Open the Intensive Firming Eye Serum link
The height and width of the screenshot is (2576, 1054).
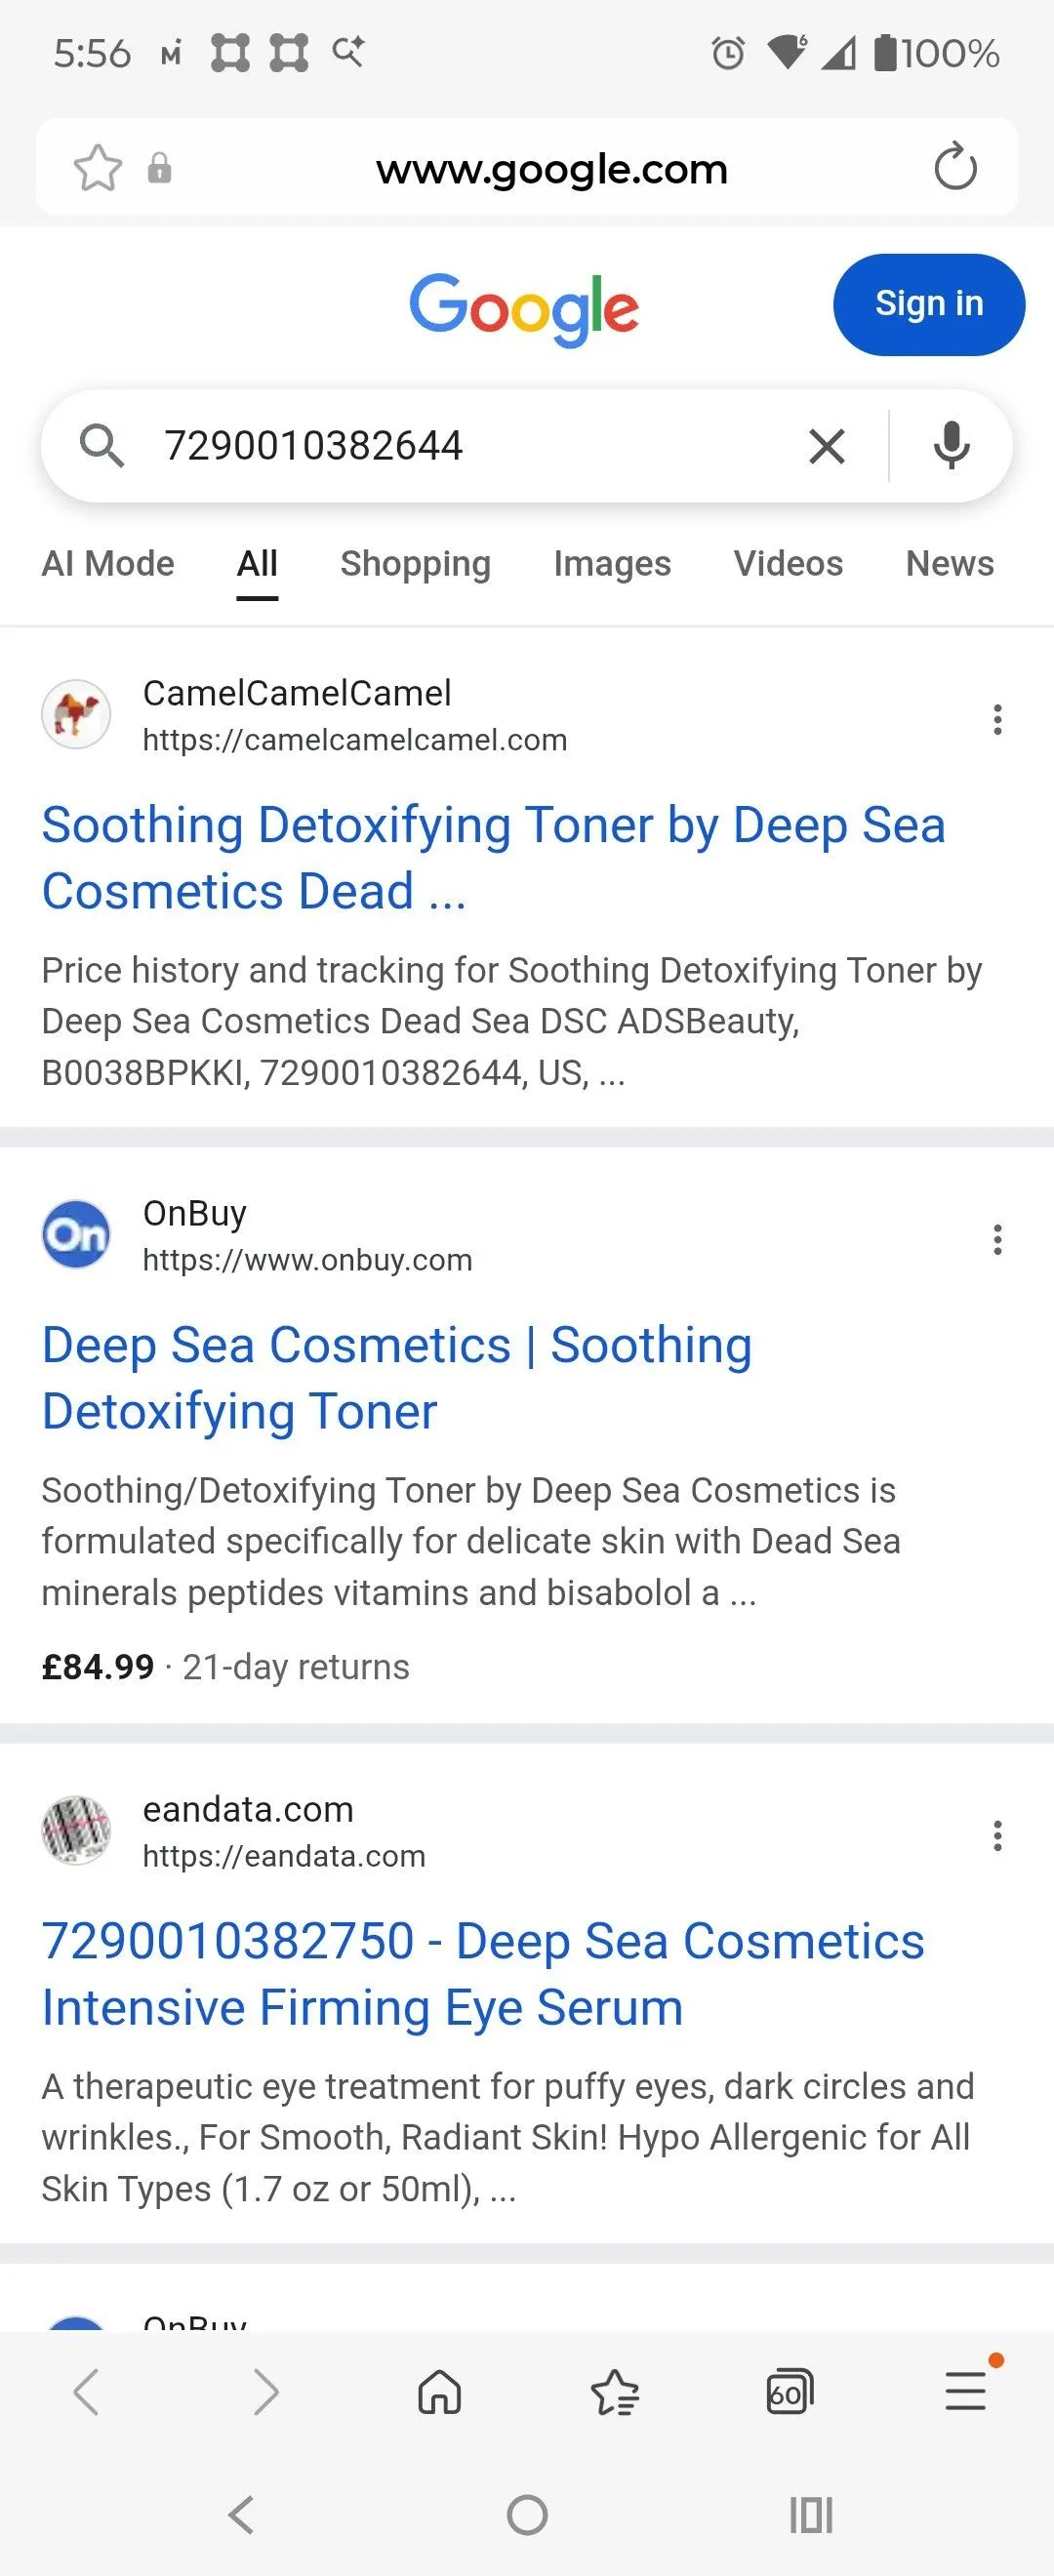pyautogui.click(x=483, y=1974)
